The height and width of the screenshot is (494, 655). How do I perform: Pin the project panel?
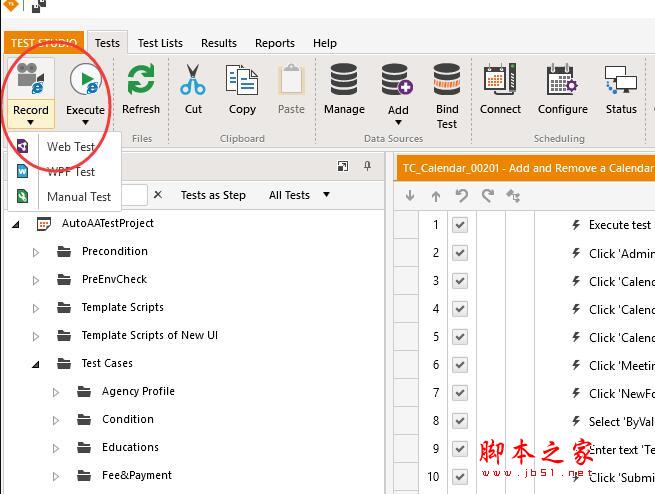point(367,166)
